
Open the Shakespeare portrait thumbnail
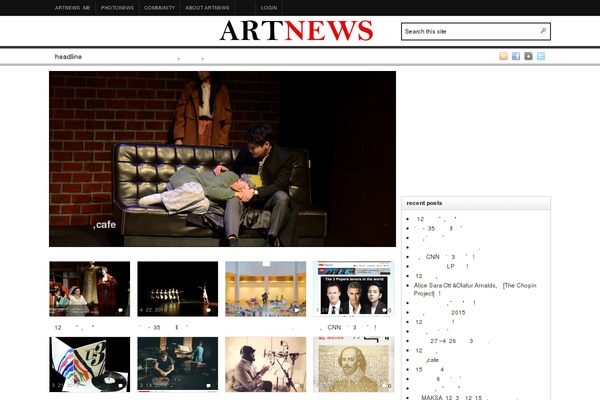[x=354, y=364]
